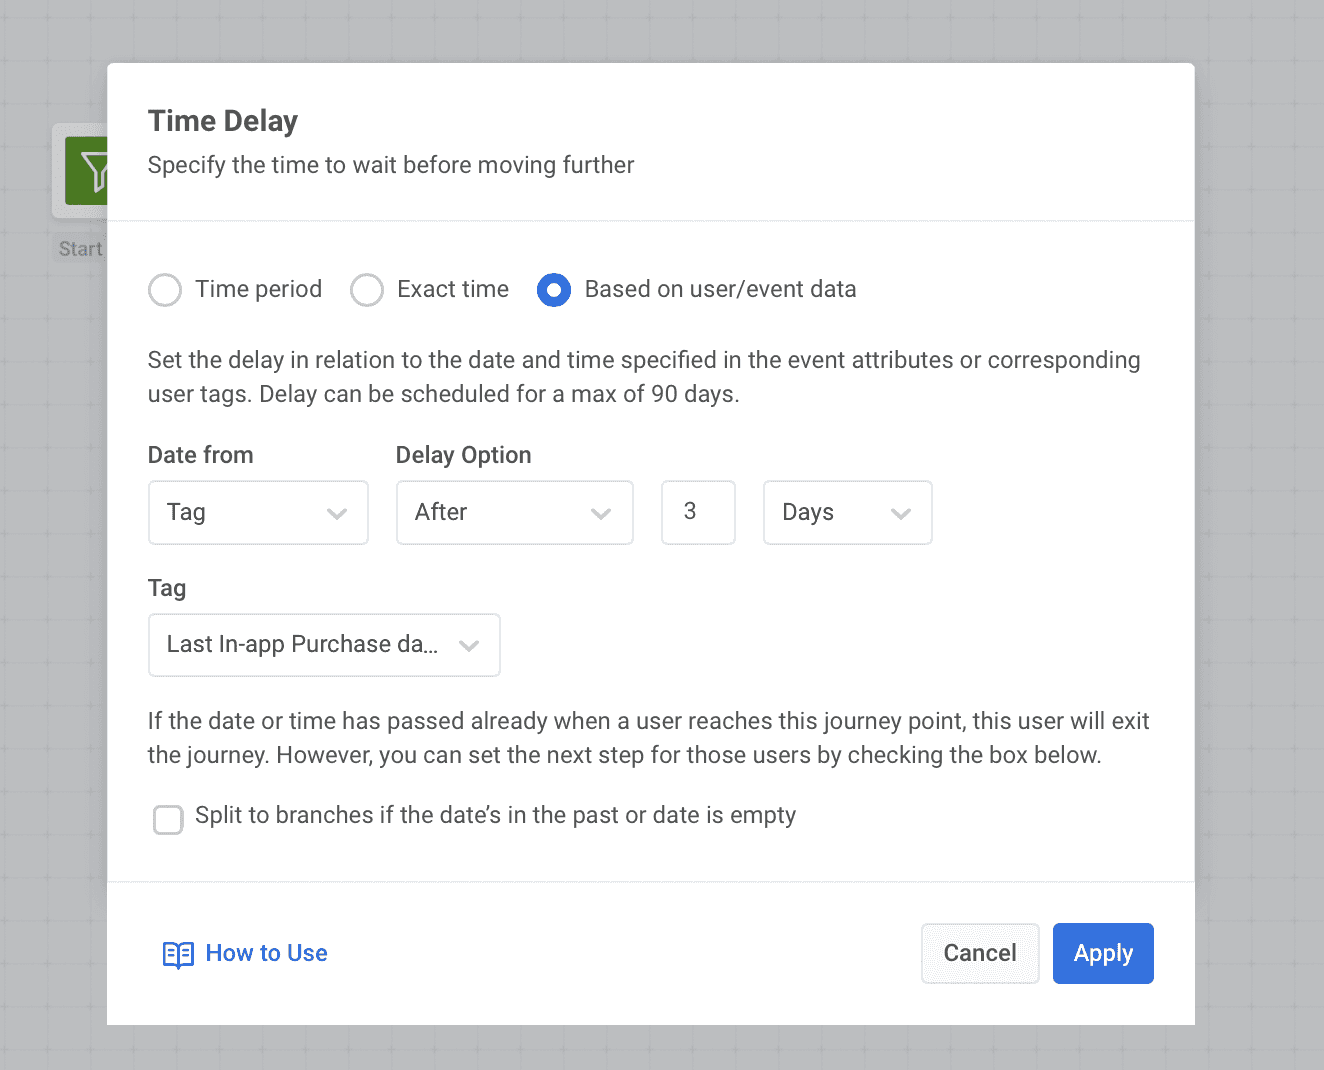Open the How to Use guide link
Image resolution: width=1324 pixels, height=1070 pixels.
266,953
